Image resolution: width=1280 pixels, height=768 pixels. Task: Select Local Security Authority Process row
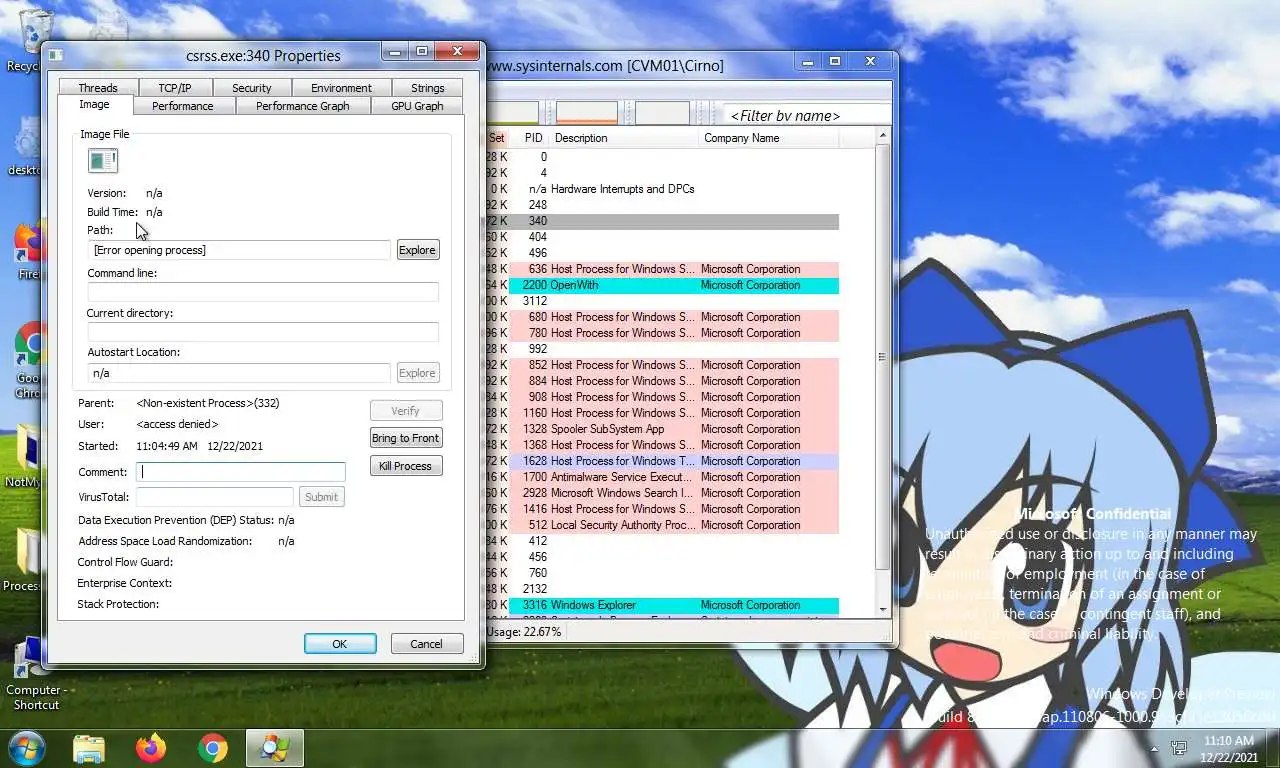[x=663, y=525]
